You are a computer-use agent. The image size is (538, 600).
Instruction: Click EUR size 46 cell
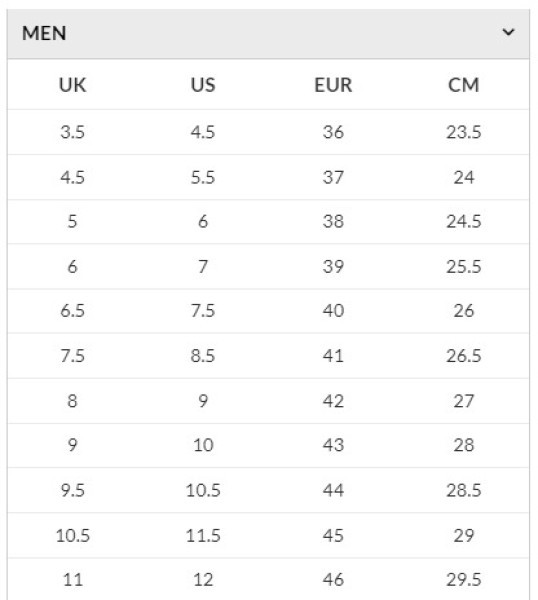[x=333, y=580]
